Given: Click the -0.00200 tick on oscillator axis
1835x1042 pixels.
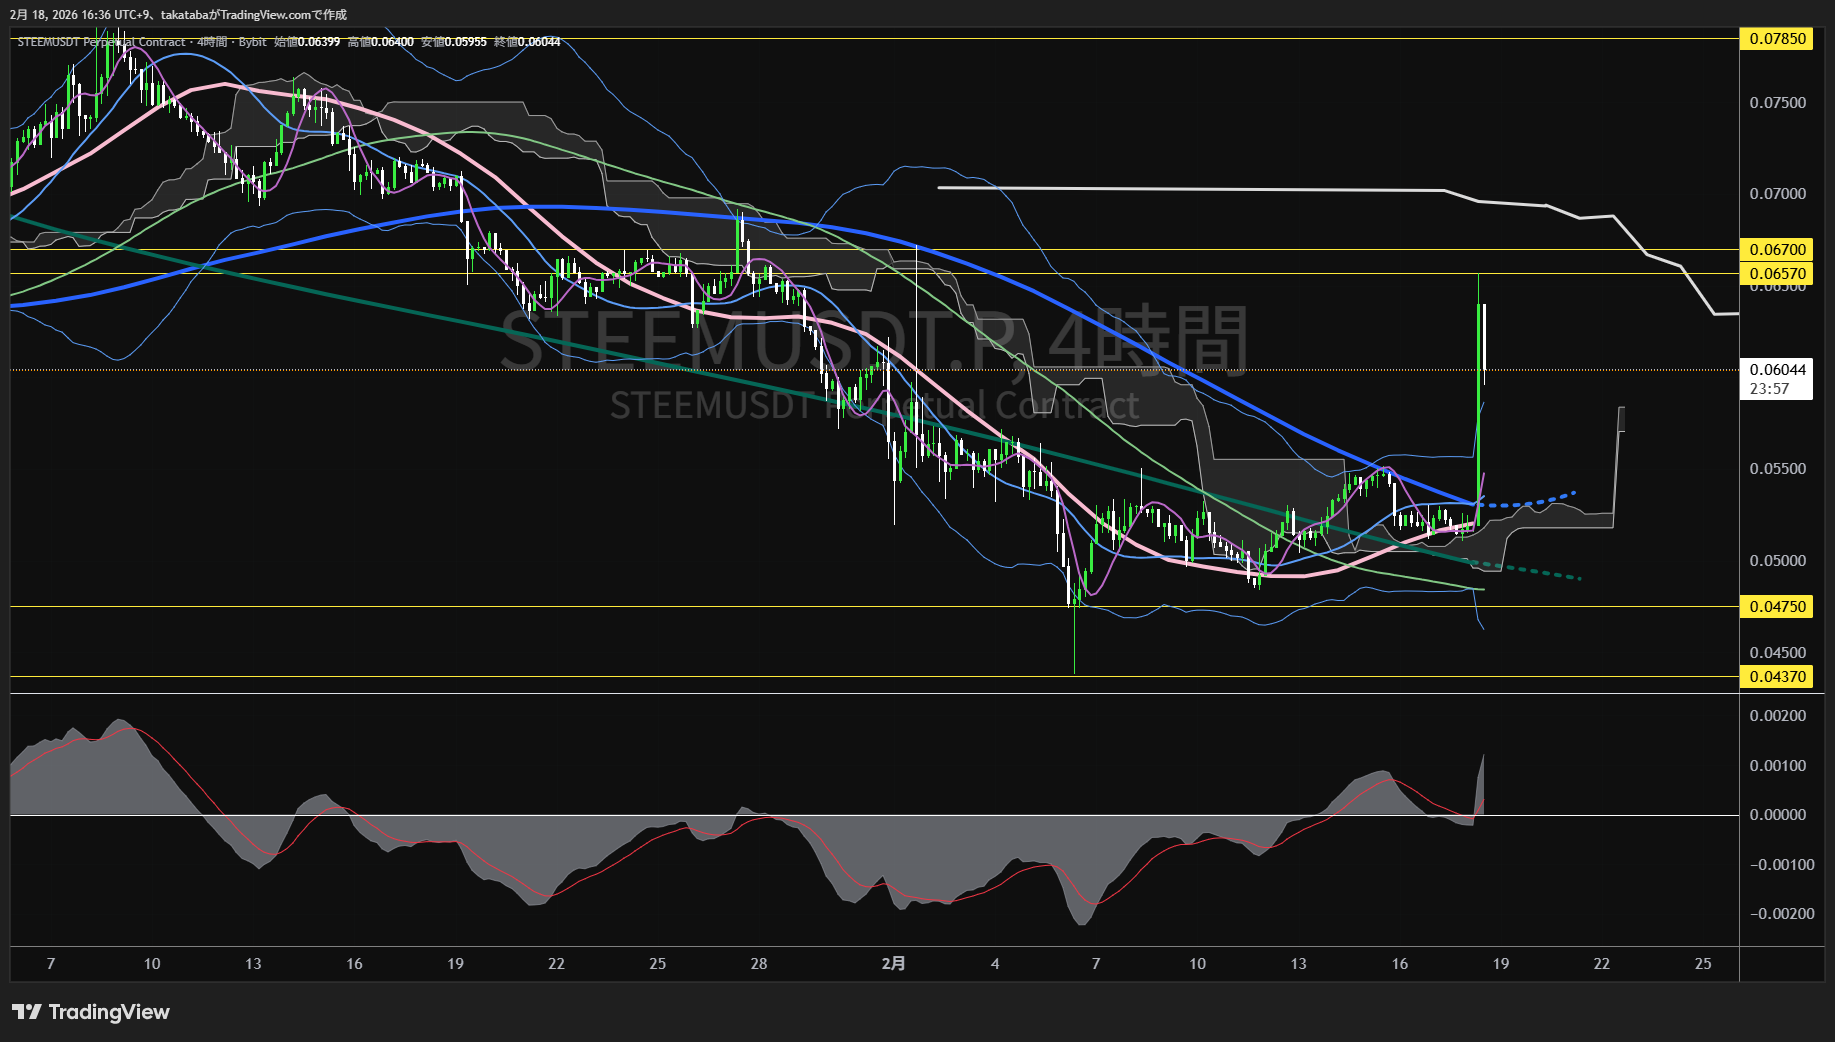Looking at the screenshot, I should point(1780,914).
